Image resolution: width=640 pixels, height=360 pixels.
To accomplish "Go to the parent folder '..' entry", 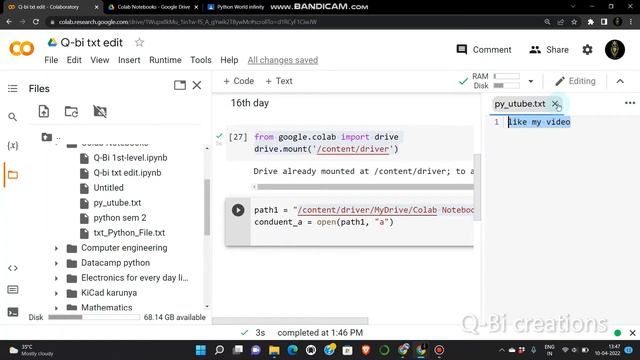I will 52,137.
